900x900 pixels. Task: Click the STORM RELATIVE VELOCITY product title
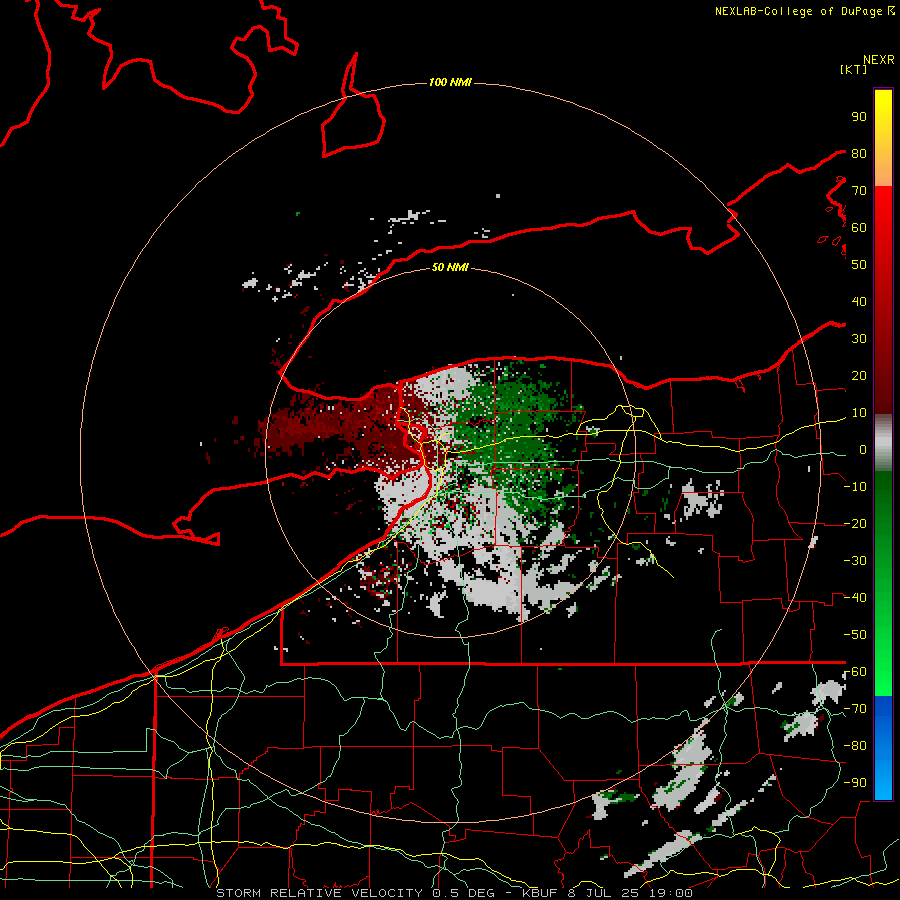(319, 893)
